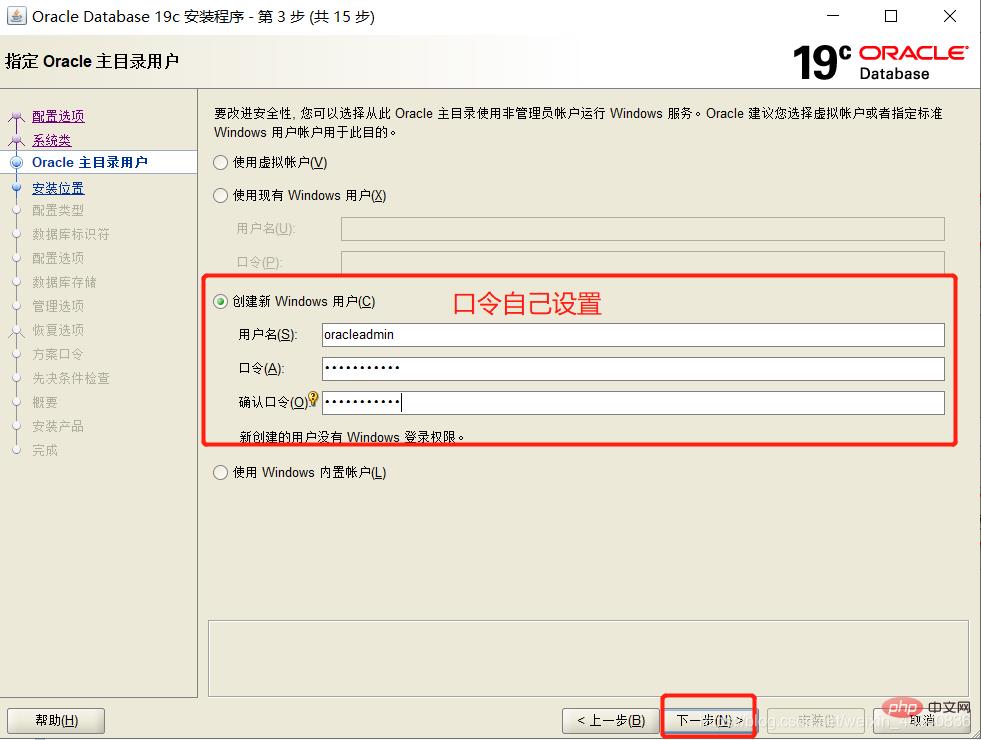Open the 配置选项 step link
Viewport: 981px width, 740px height.
[x=58, y=116]
